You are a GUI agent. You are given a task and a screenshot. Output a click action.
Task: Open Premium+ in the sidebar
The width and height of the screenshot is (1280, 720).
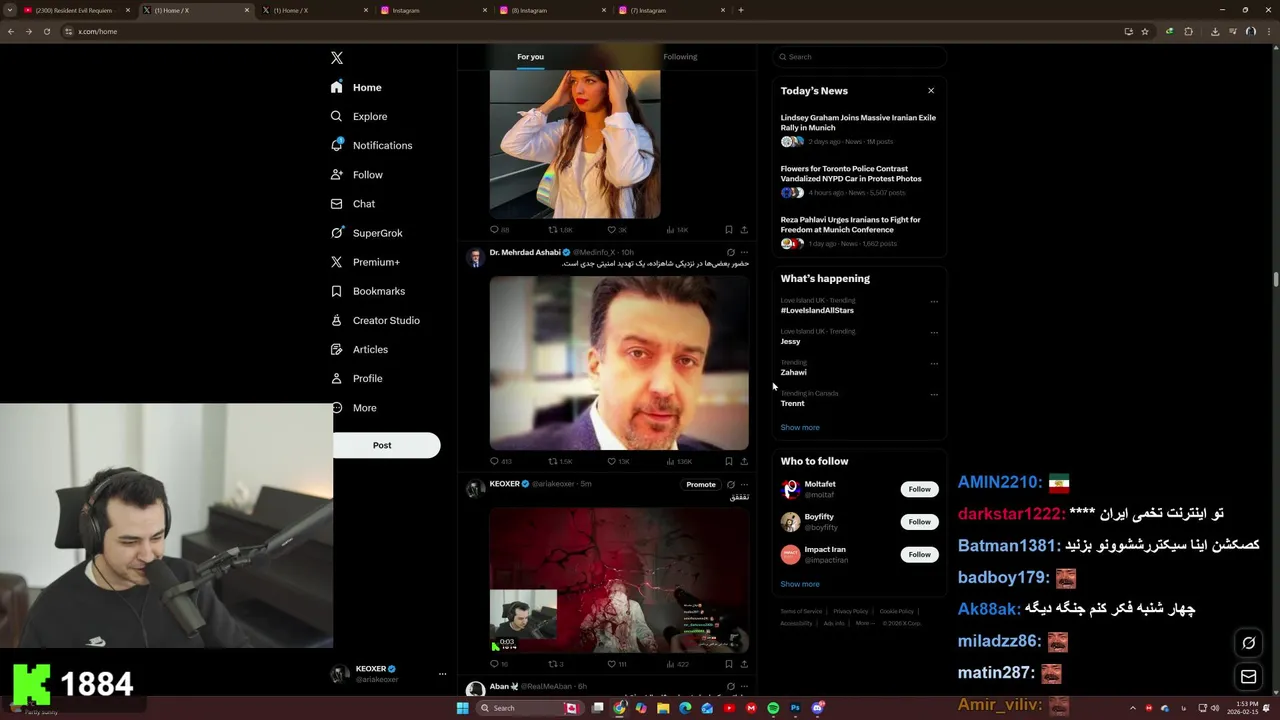365,262
